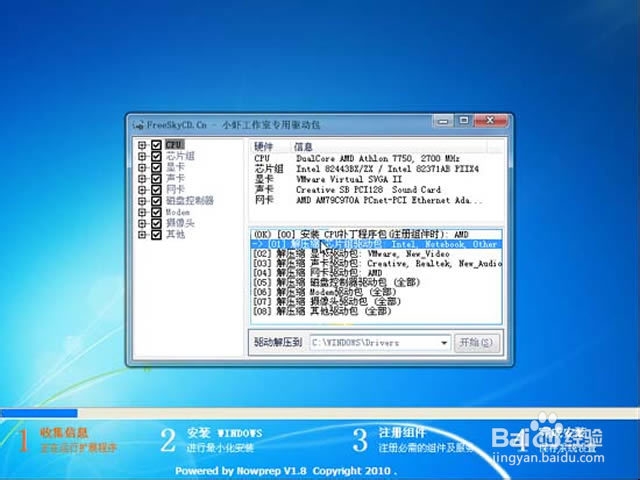This screenshot has height=480, width=640.
Task: Toggle the CPU checkbox
Action: (156, 145)
